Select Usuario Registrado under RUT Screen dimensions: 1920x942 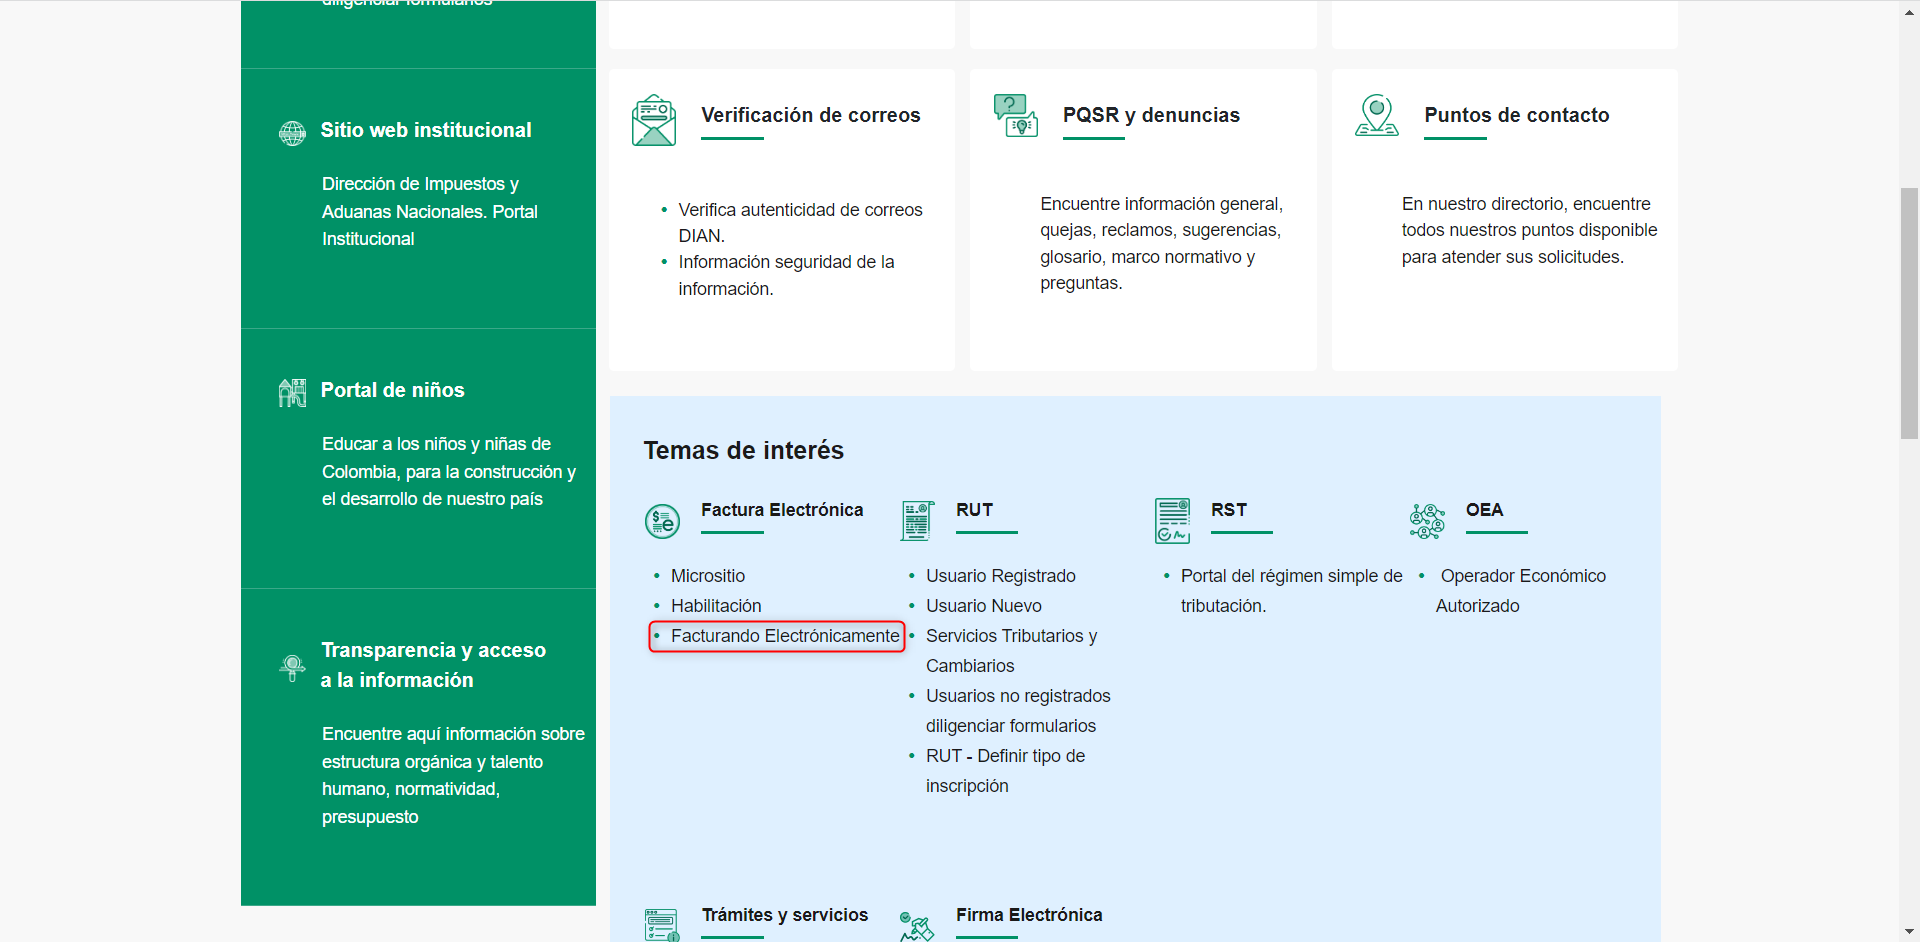tap(1000, 576)
